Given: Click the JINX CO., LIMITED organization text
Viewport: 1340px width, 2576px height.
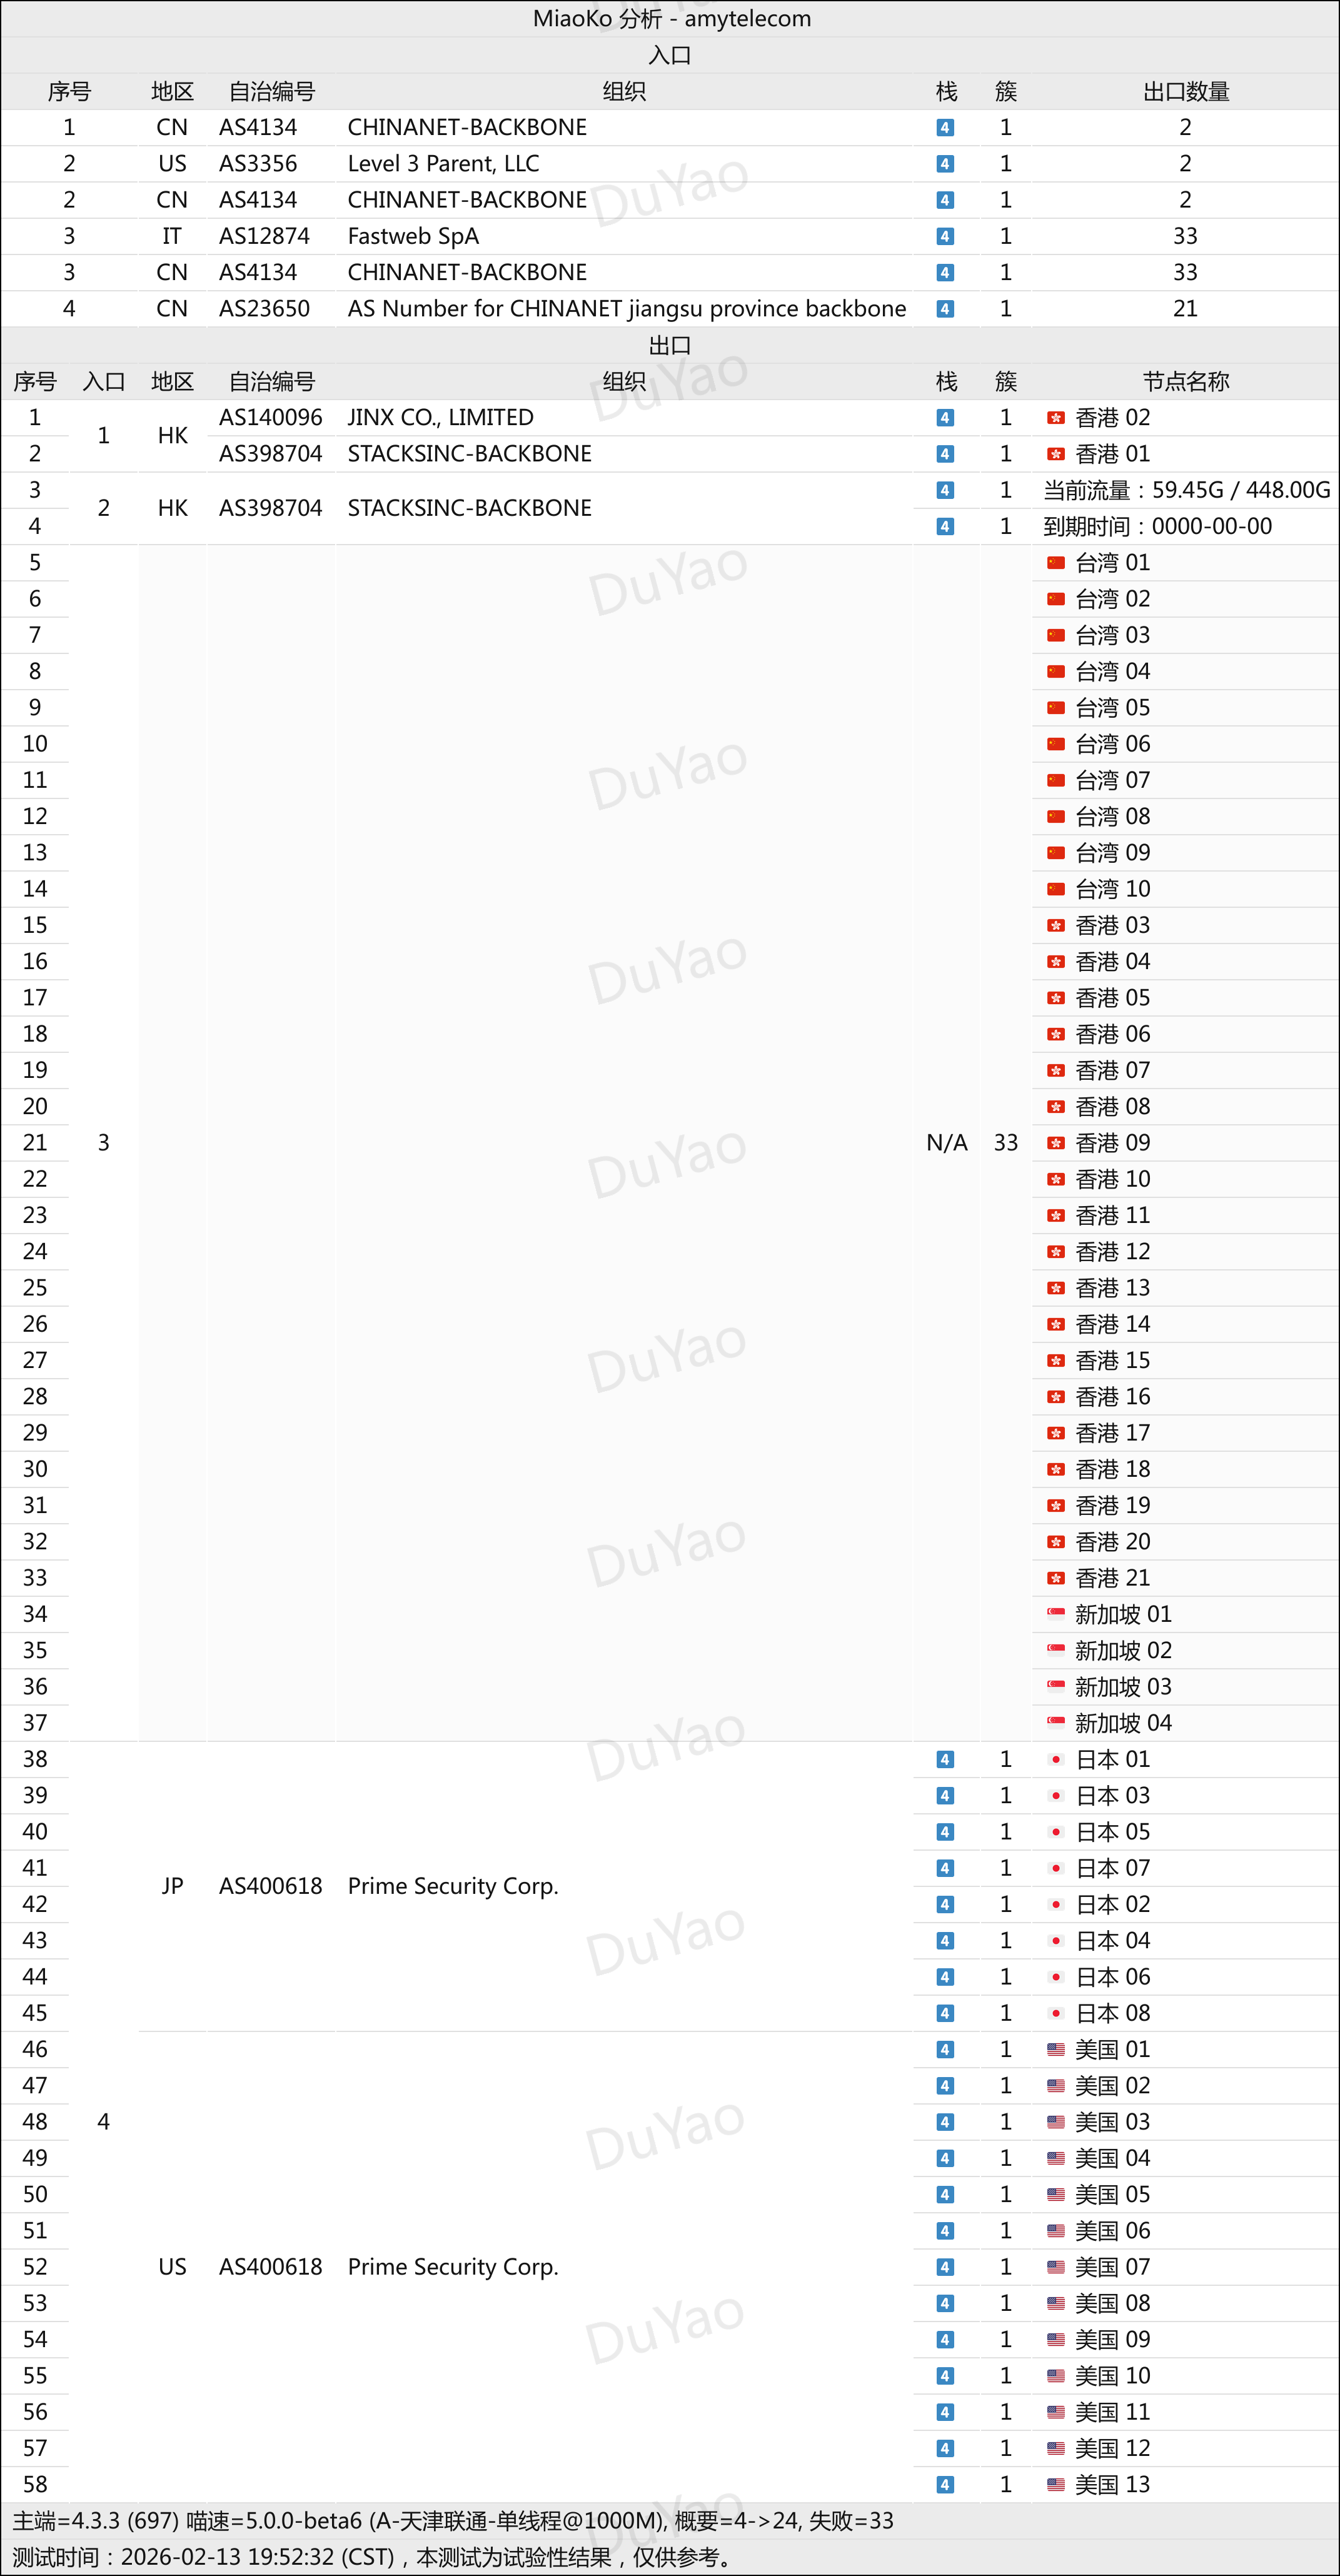Looking at the screenshot, I should click(440, 418).
